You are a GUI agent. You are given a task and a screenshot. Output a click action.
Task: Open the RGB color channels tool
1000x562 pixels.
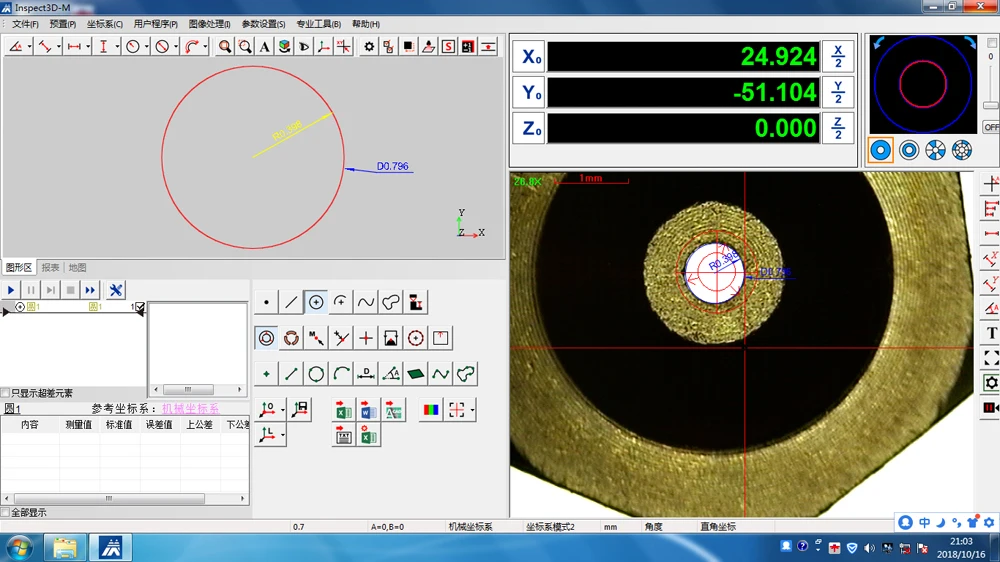430,410
